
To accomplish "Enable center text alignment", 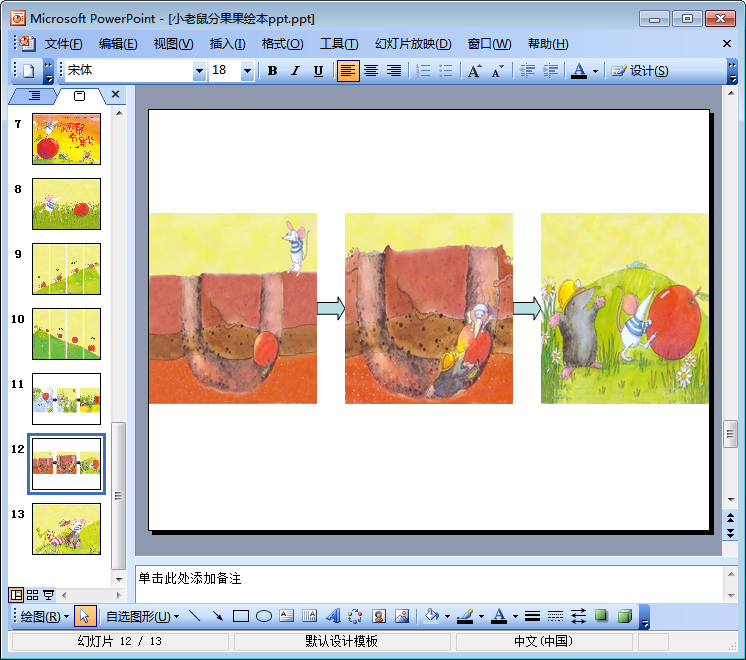I will pos(371,71).
